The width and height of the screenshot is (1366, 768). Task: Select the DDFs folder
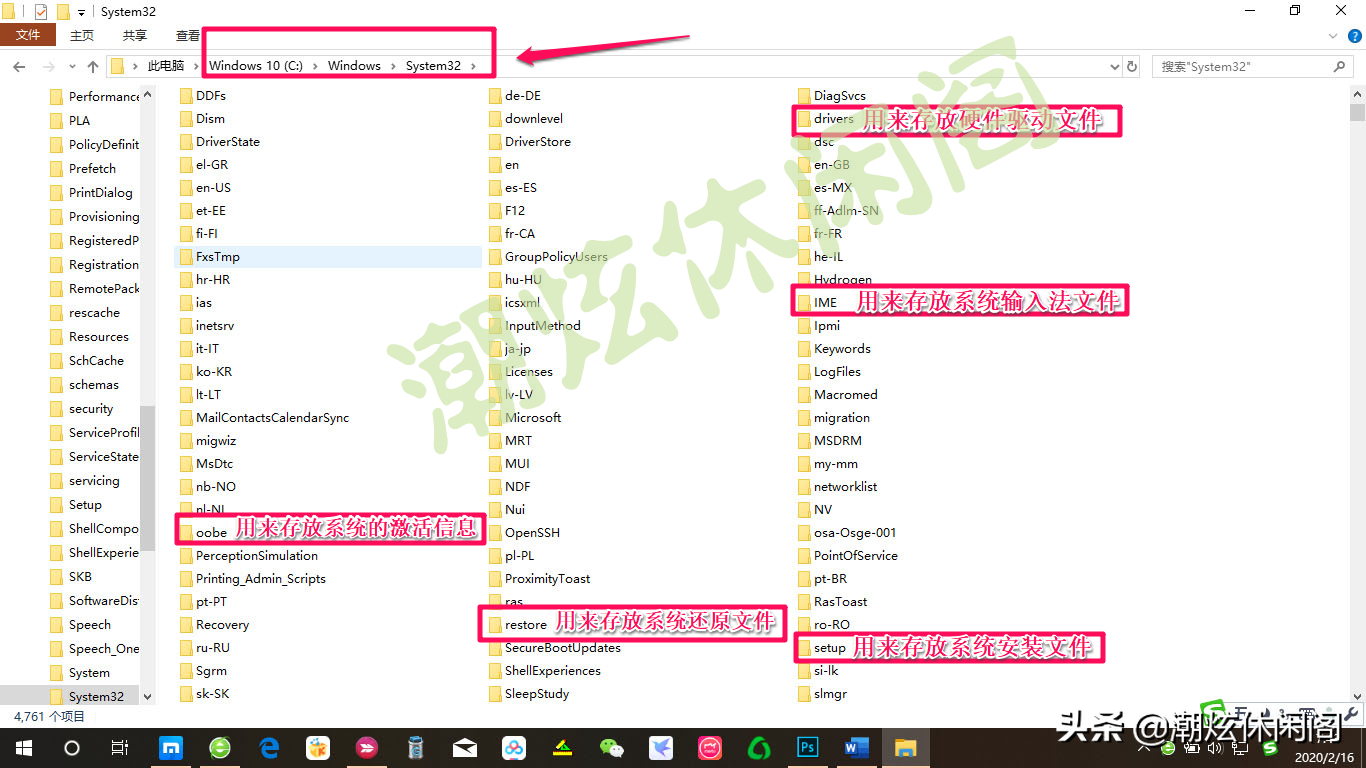[x=211, y=96]
